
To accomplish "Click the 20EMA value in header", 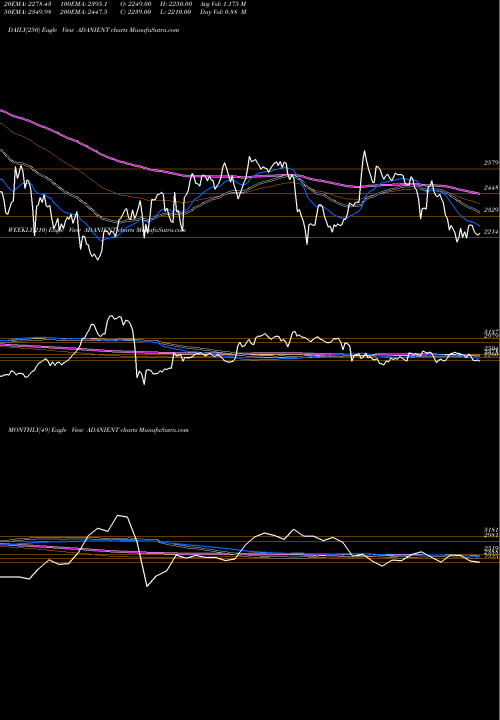I will (x=26, y=3).
